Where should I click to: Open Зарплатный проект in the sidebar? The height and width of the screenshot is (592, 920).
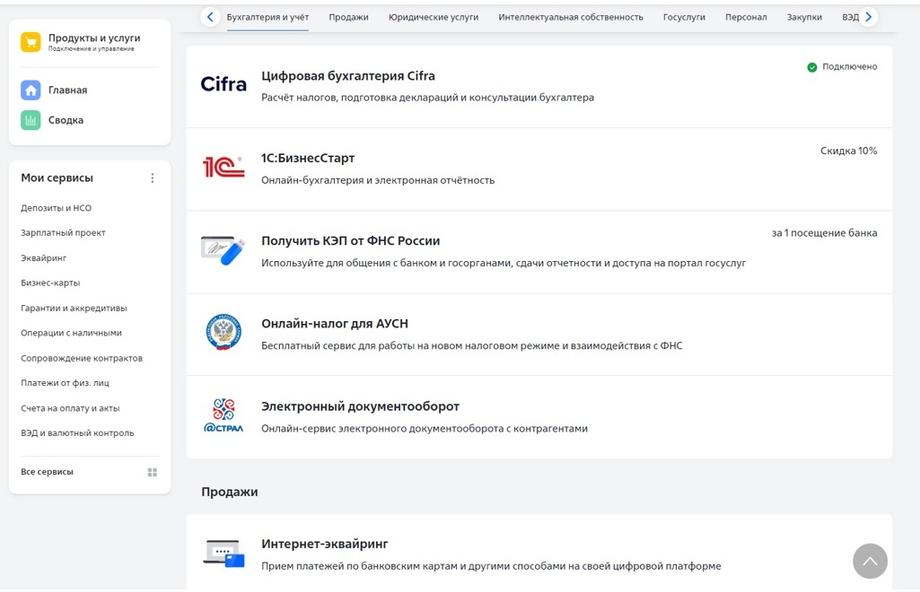(63, 233)
